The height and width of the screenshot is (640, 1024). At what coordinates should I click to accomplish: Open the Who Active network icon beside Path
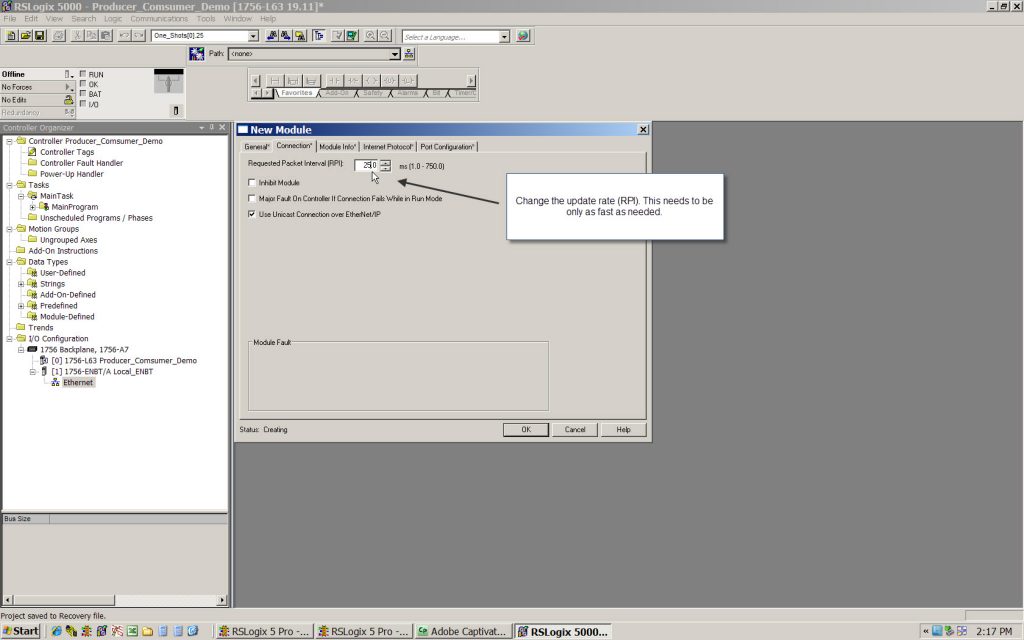point(409,54)
